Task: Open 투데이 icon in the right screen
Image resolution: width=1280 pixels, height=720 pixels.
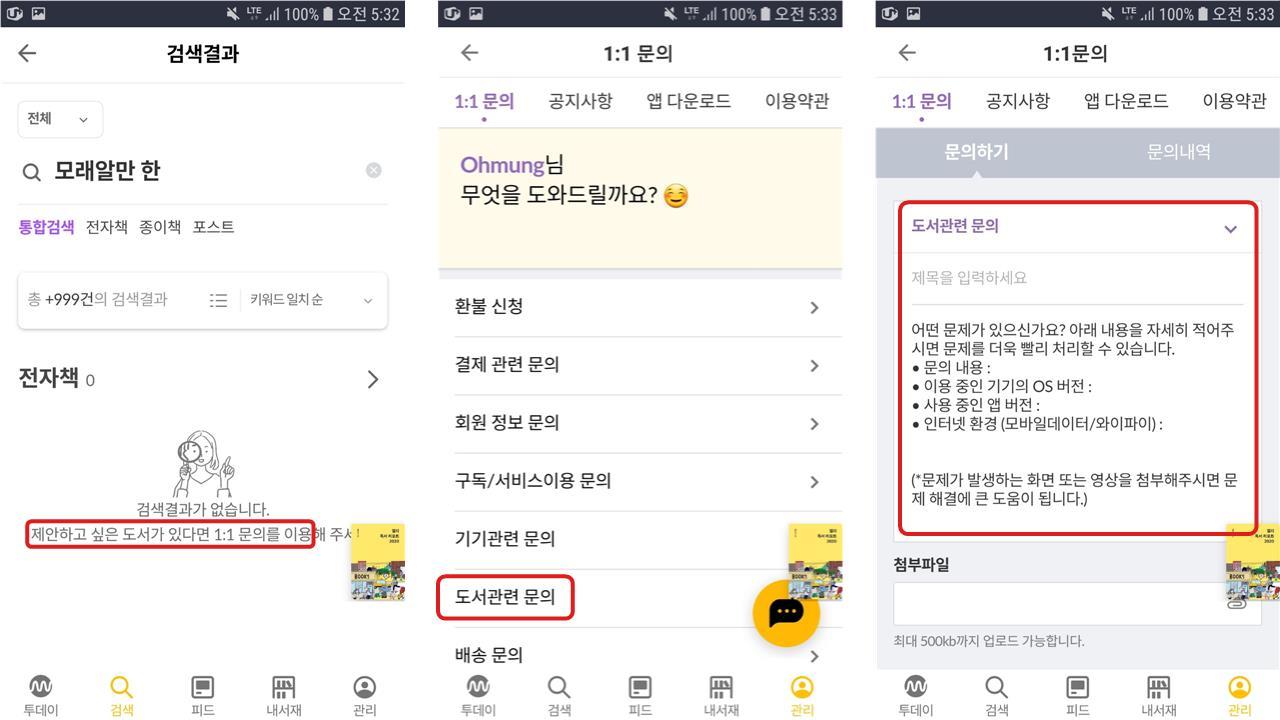Action: point(915,696)
